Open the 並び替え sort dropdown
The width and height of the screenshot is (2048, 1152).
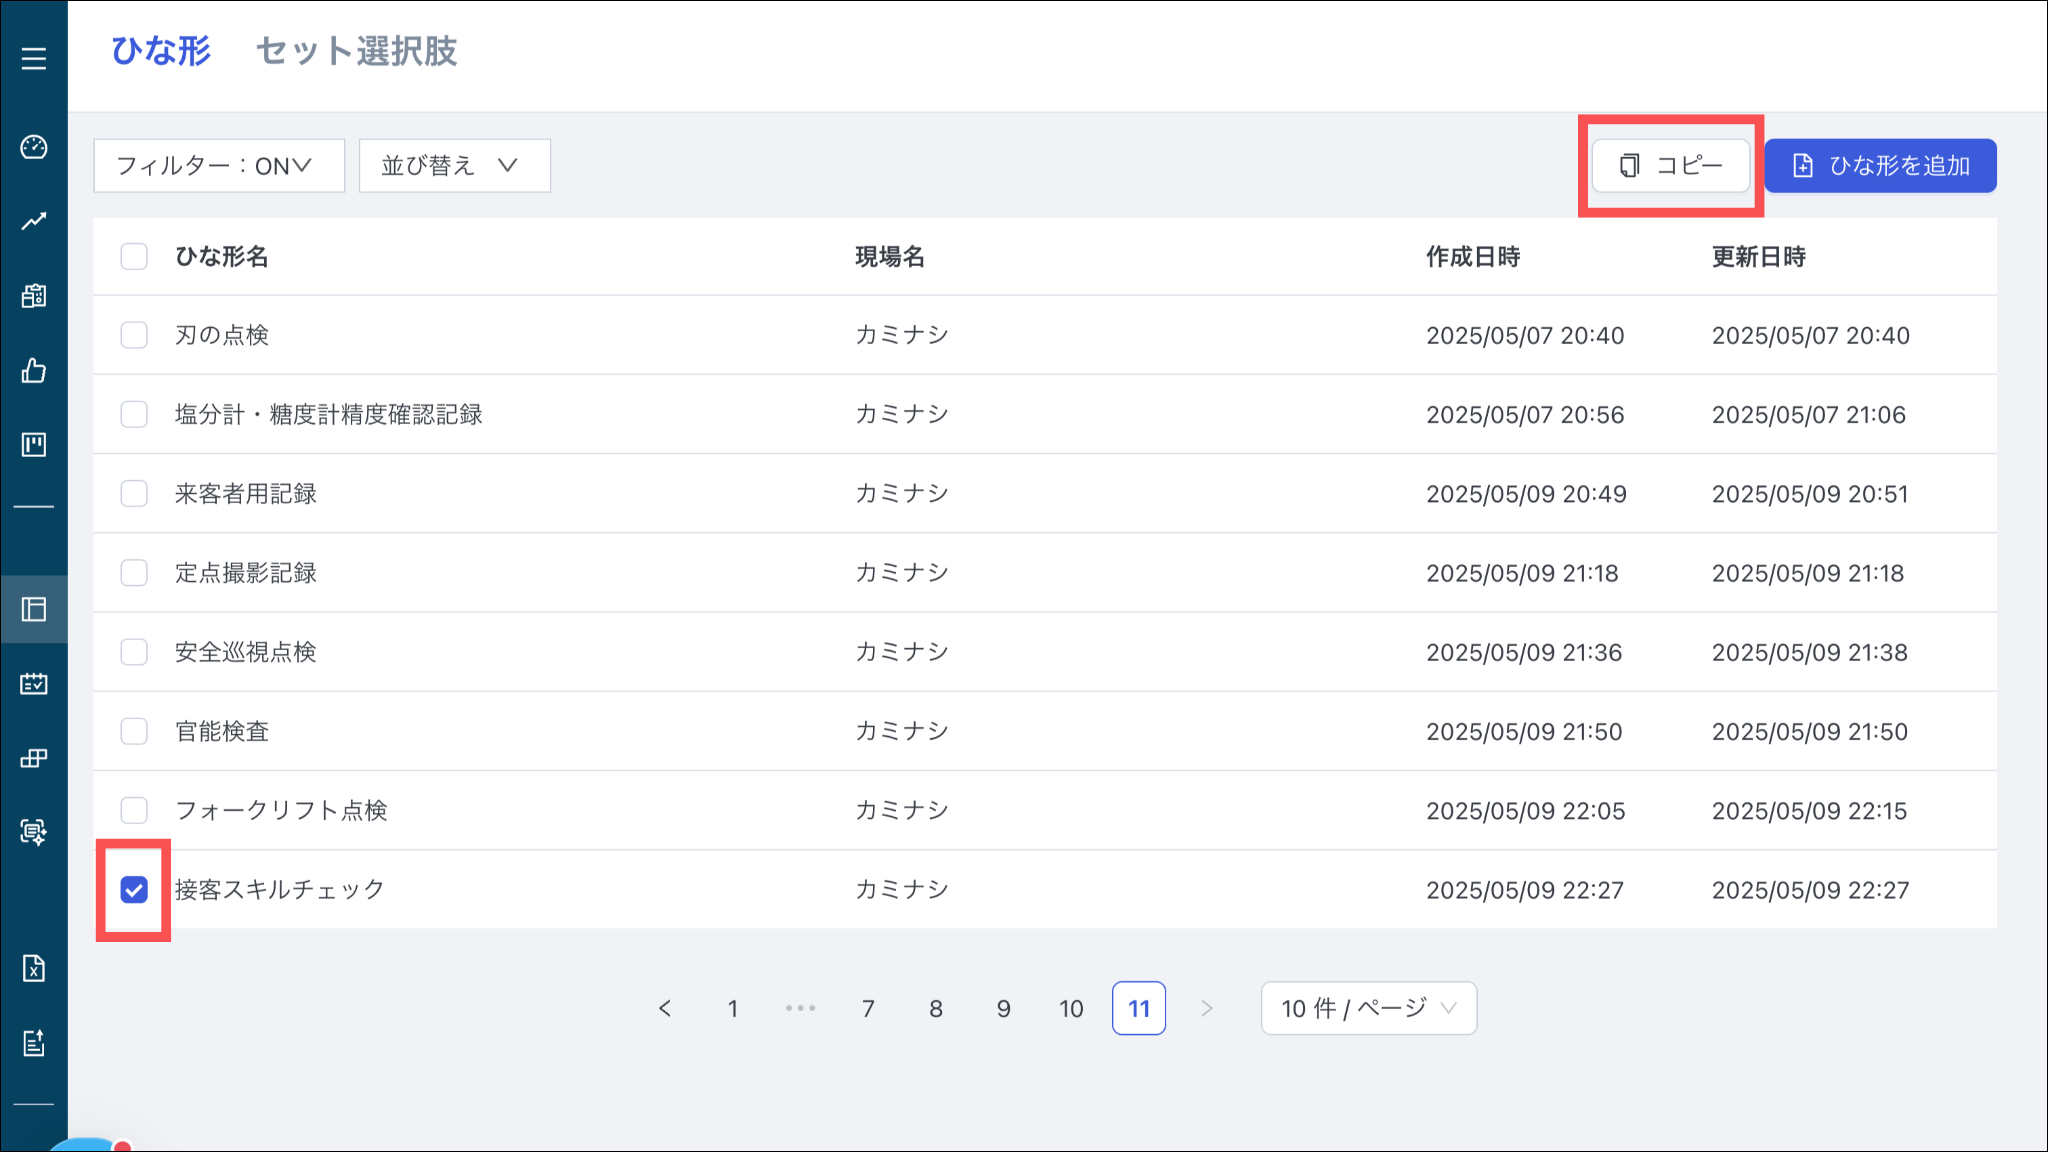454,165
